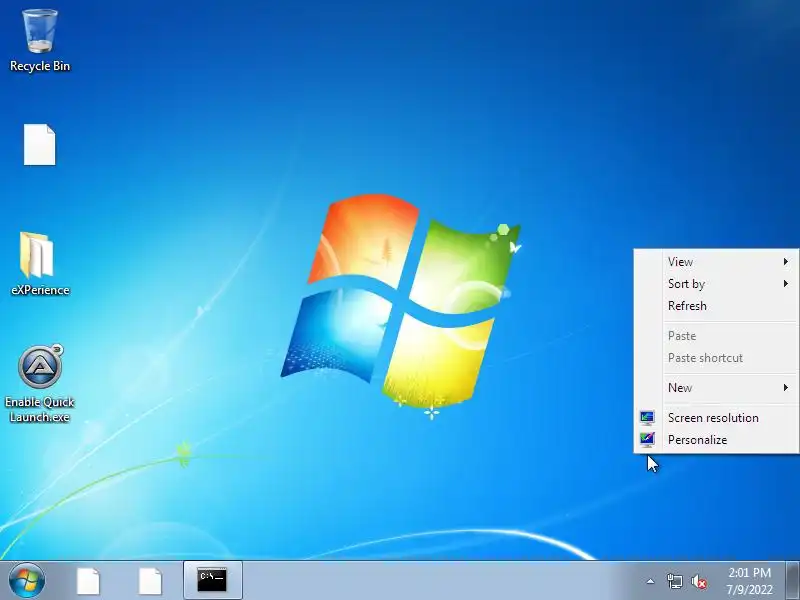Screen dimensions: 800x600
Task: Select the Enable Quick Launch.exe icon
Action: click(x=40, y=384)
